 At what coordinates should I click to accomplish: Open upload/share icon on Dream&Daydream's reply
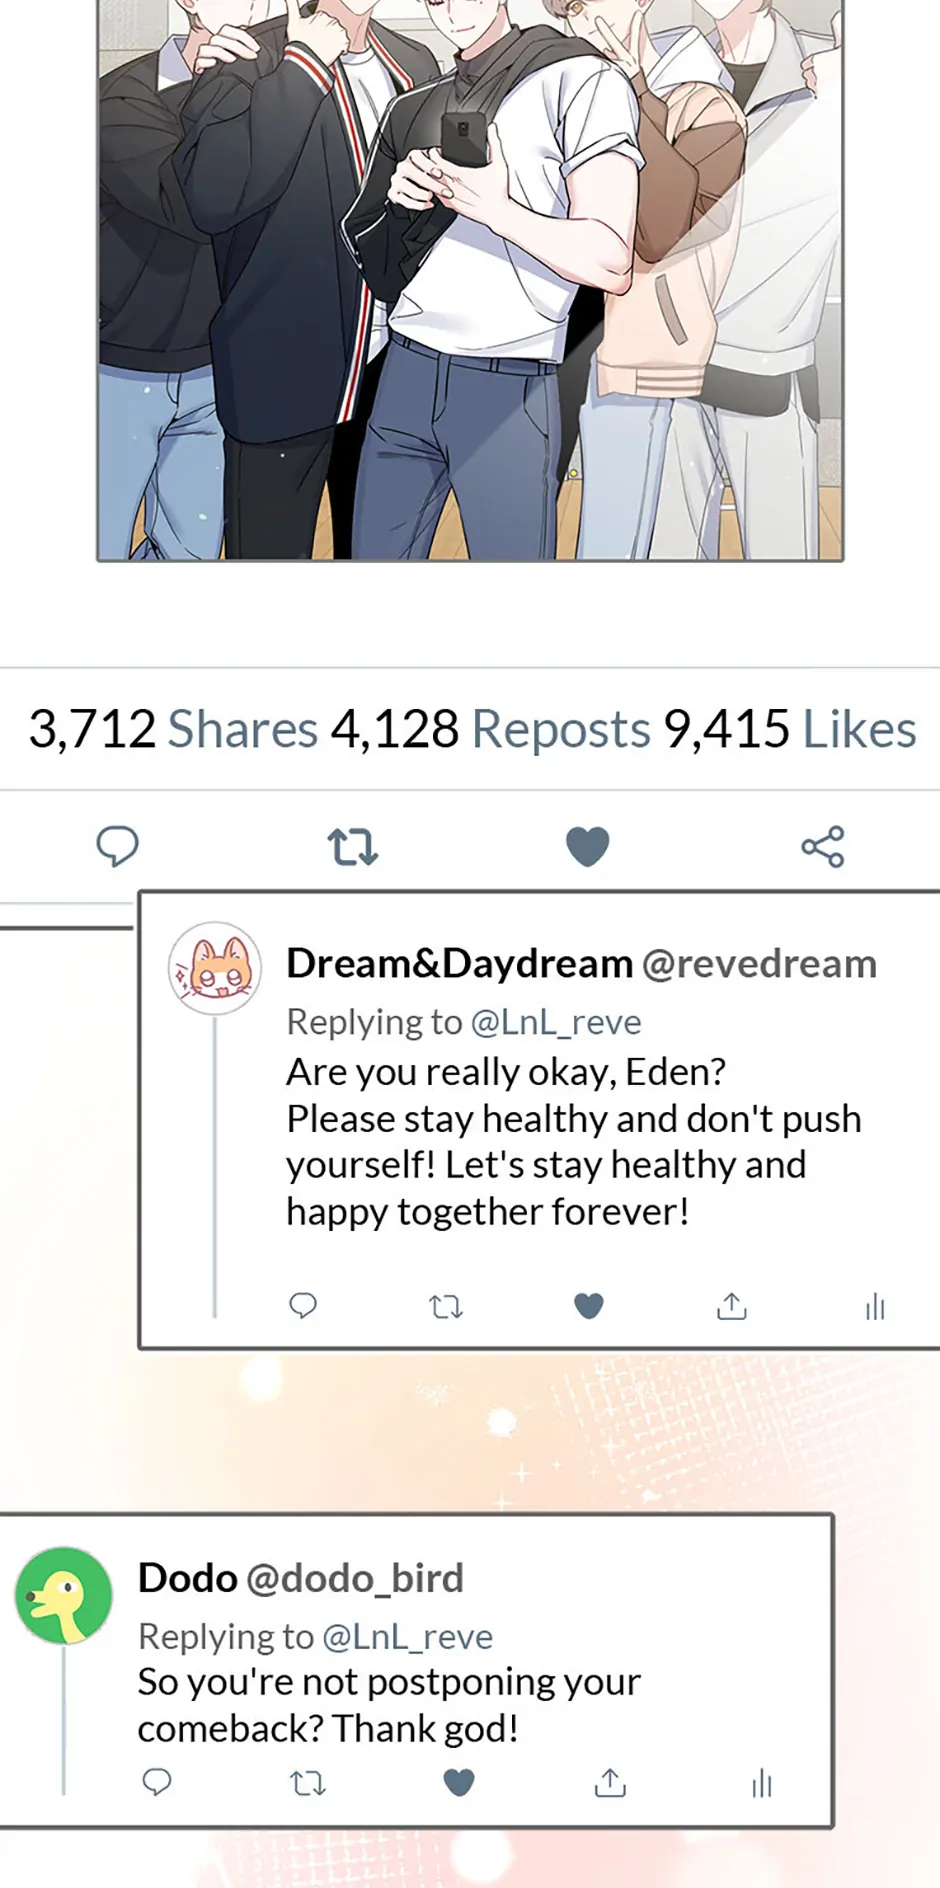tap(732, 1305)
